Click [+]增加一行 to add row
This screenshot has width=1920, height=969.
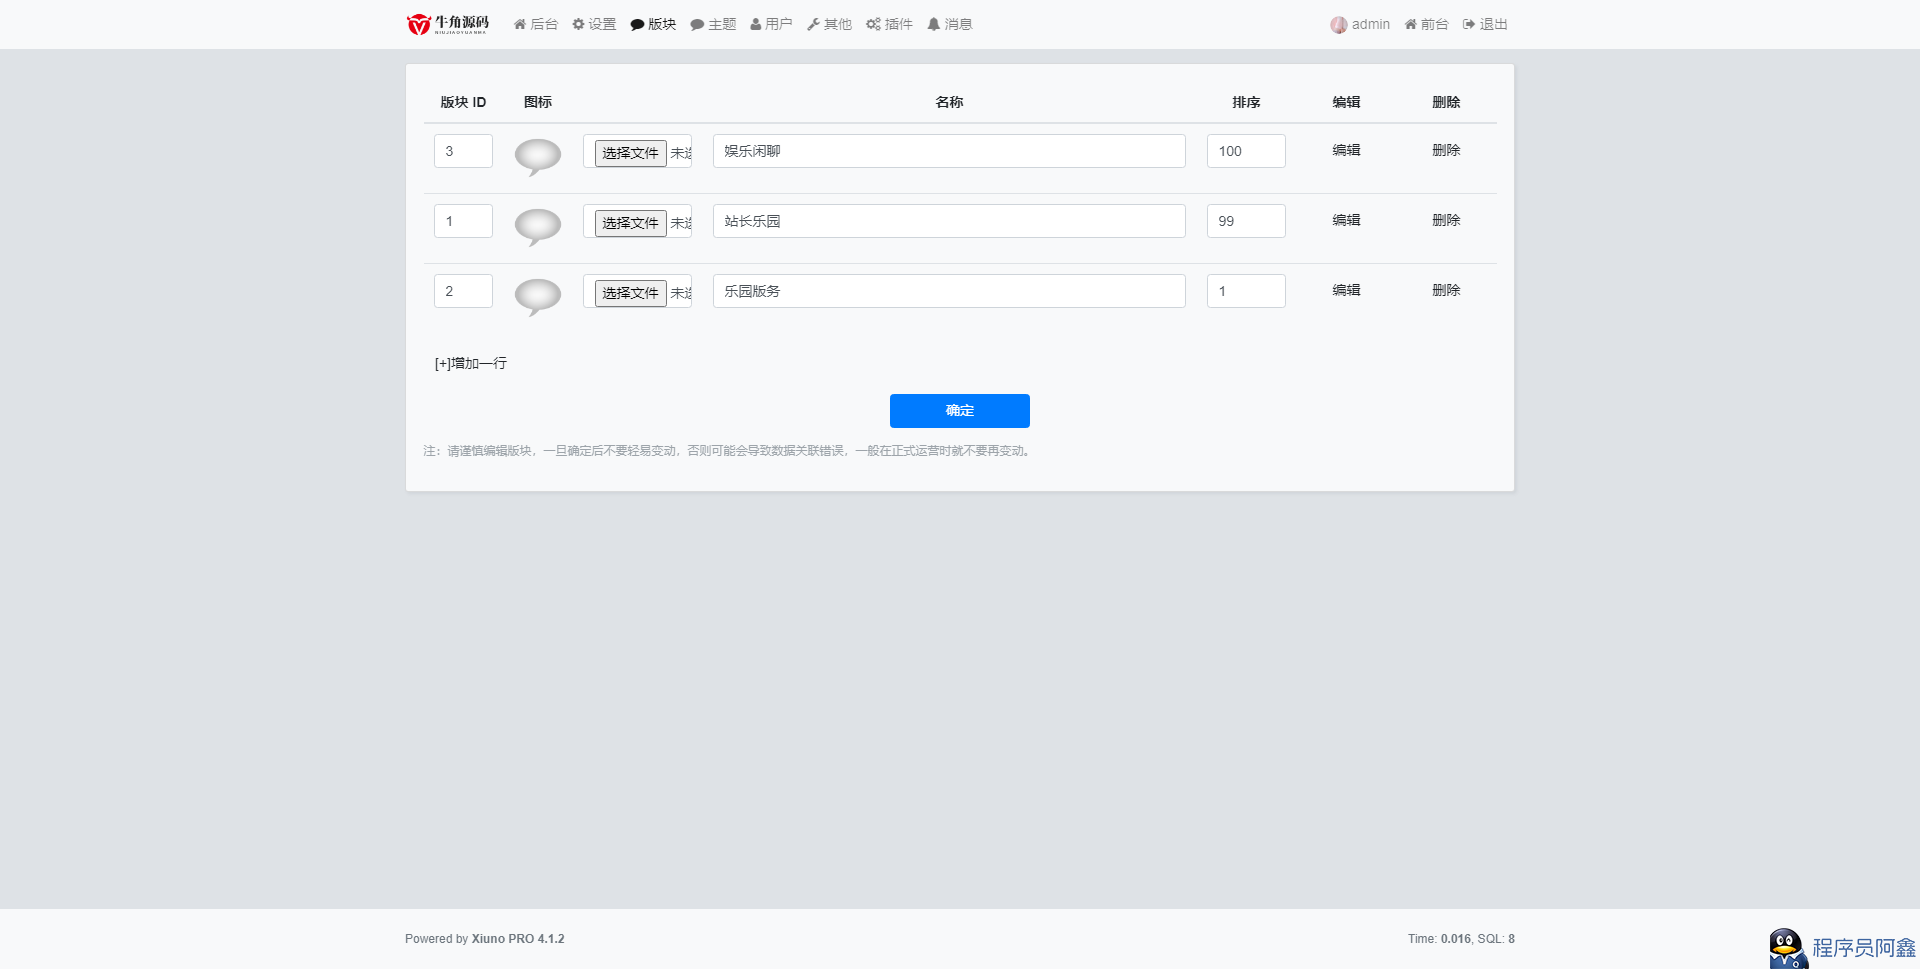471,363
